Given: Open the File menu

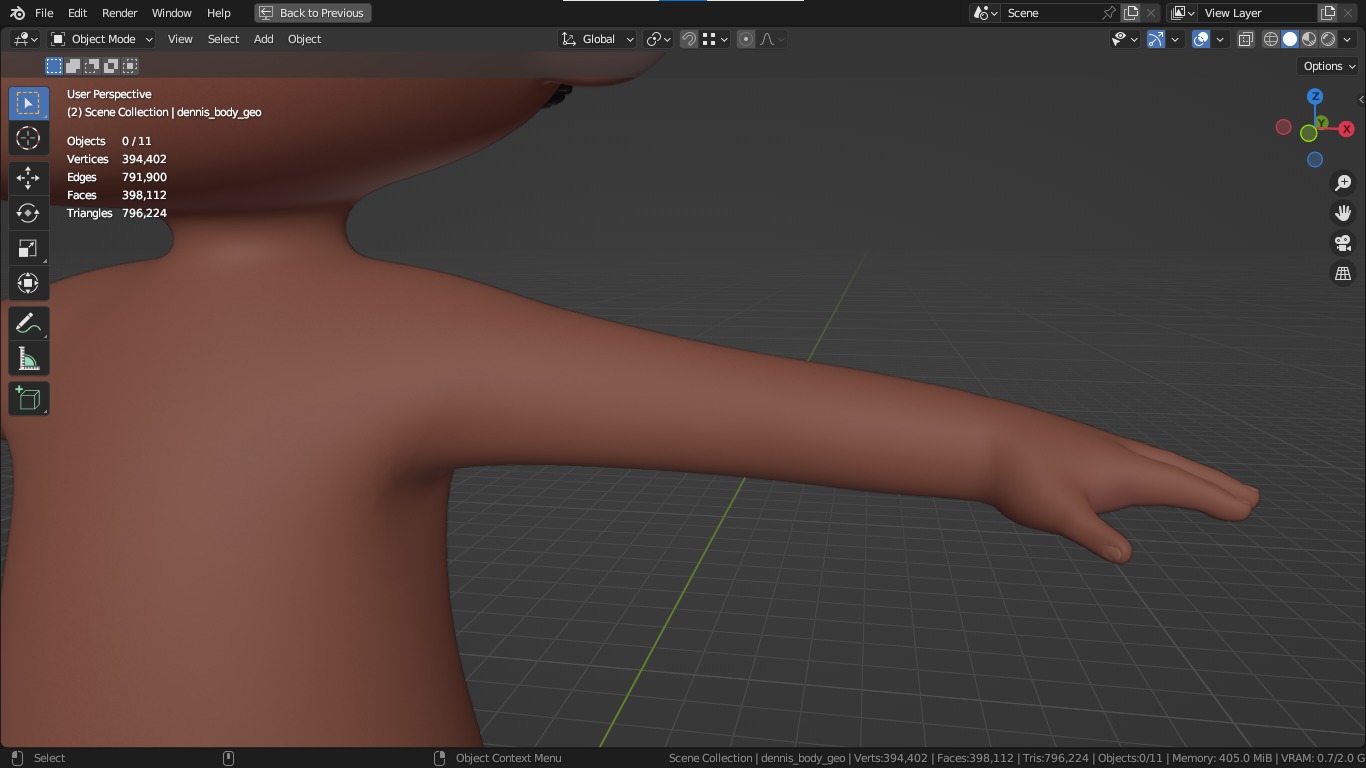Looking at the screenshot, I should pos(44,13).
